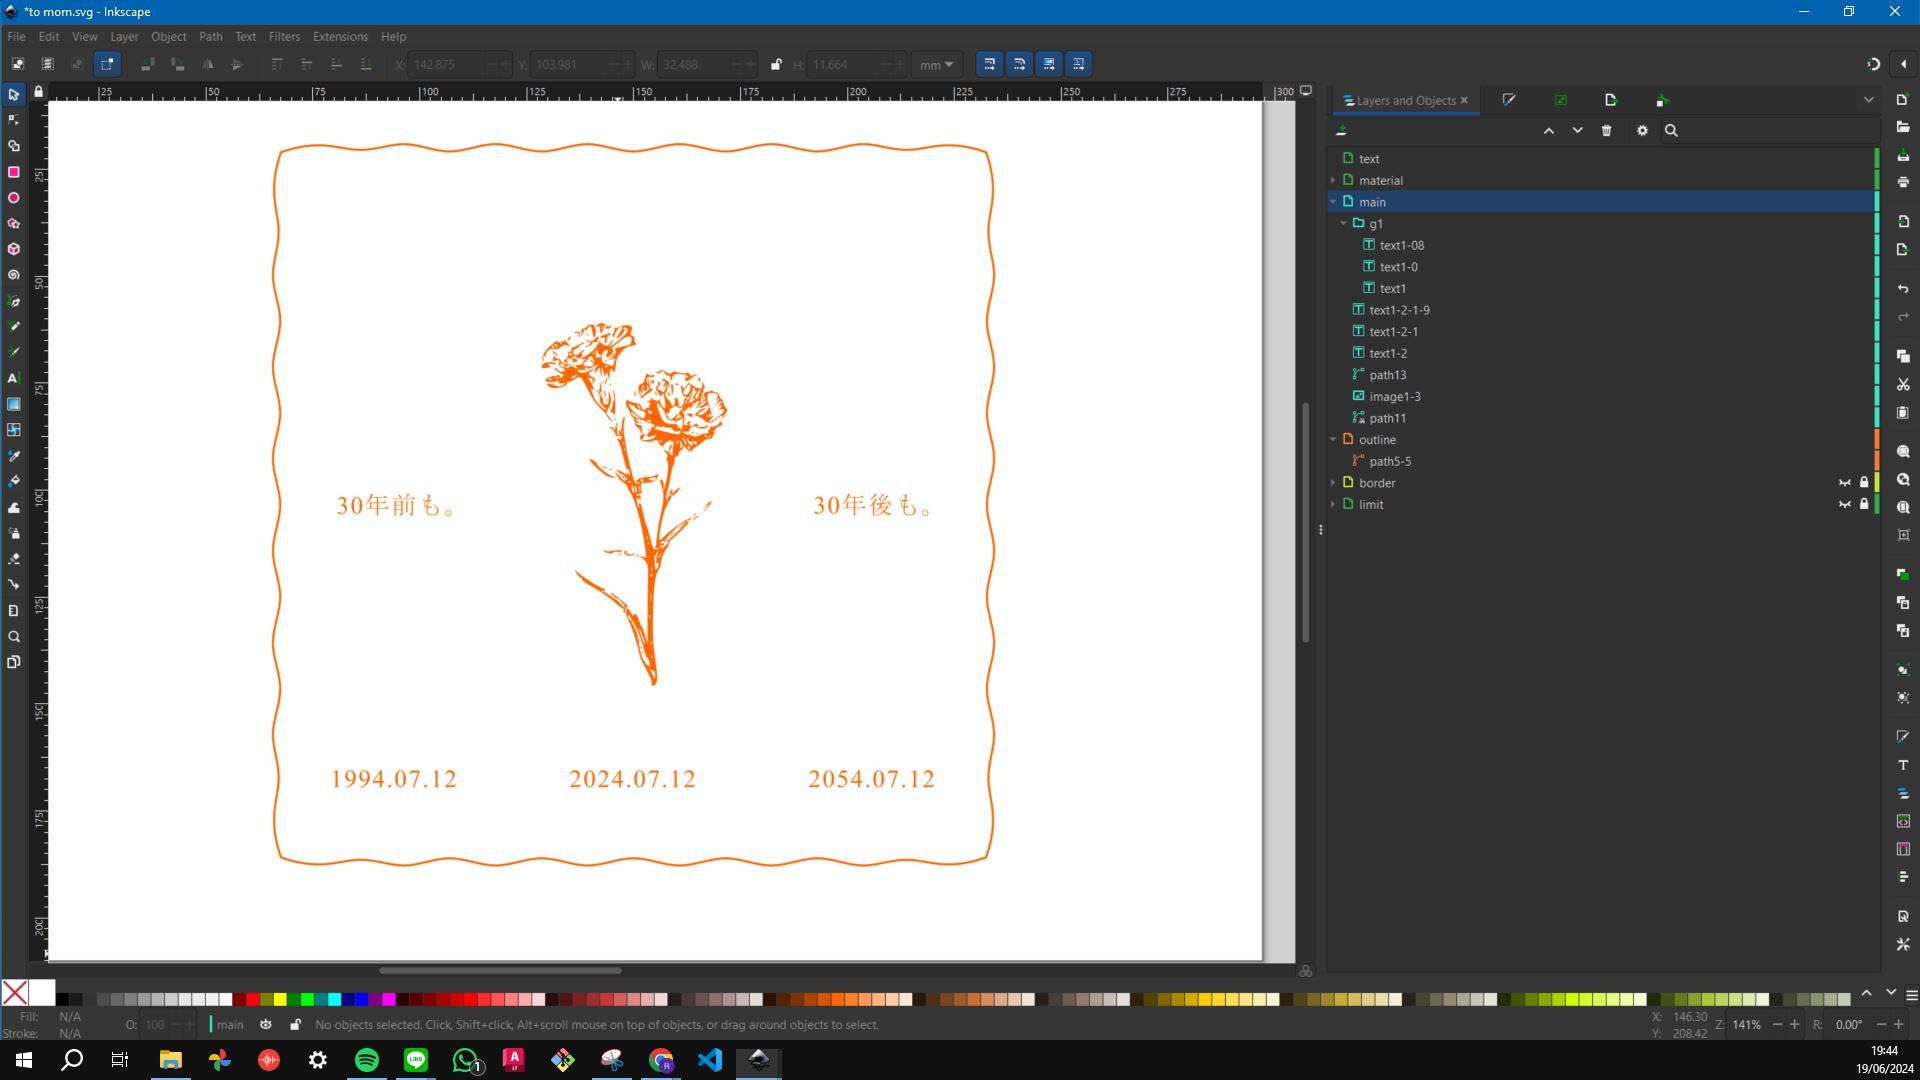Switch to the Layers and Objects tab

pos(1405,101)
